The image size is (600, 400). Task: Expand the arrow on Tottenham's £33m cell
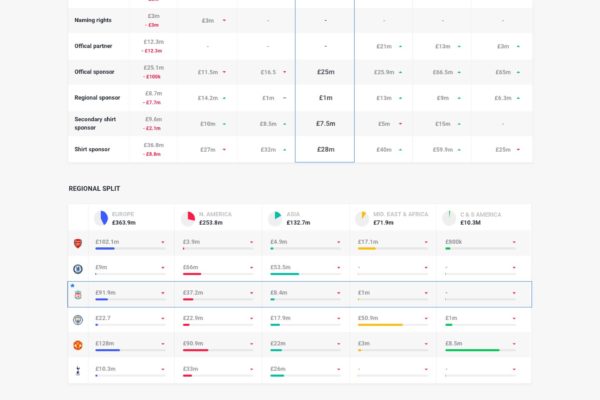[x=251, y=369]
